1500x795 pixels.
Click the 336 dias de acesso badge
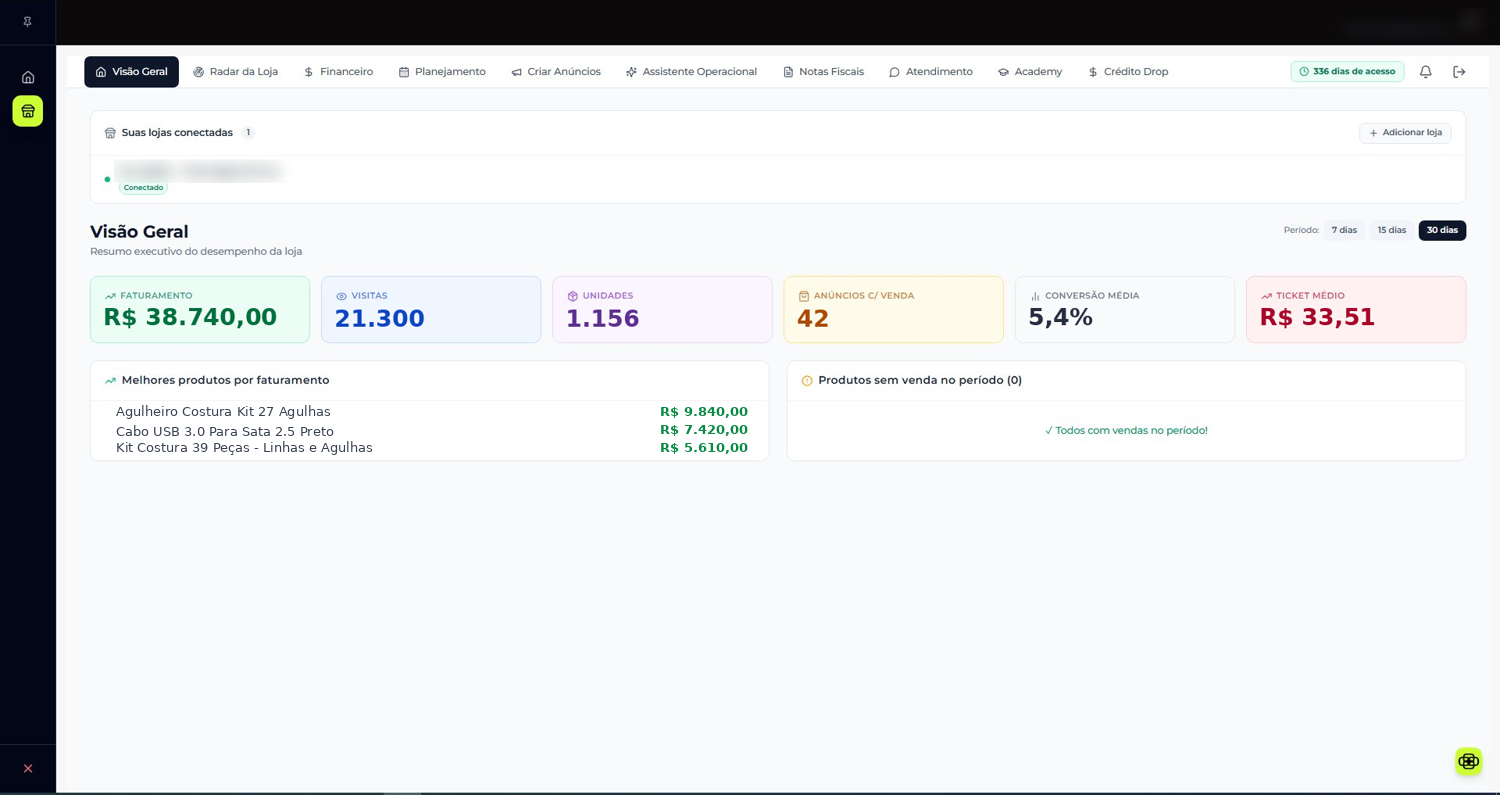pyautogui.click(x=1347, y=72)
